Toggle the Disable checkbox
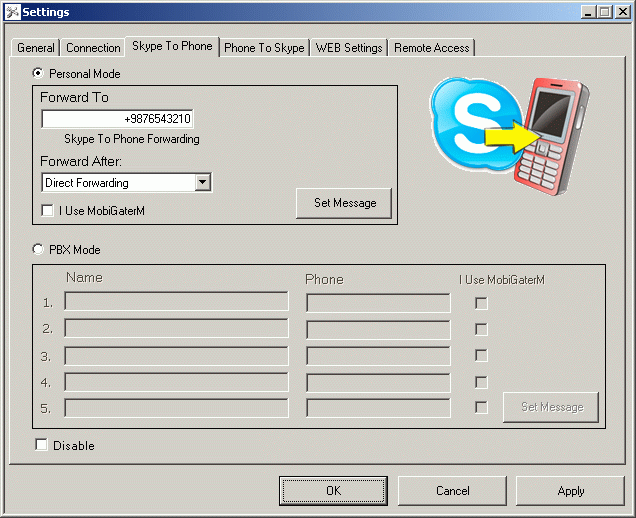Image resolution: width=636 pixels, height=518 pixels. pos(41,445)
